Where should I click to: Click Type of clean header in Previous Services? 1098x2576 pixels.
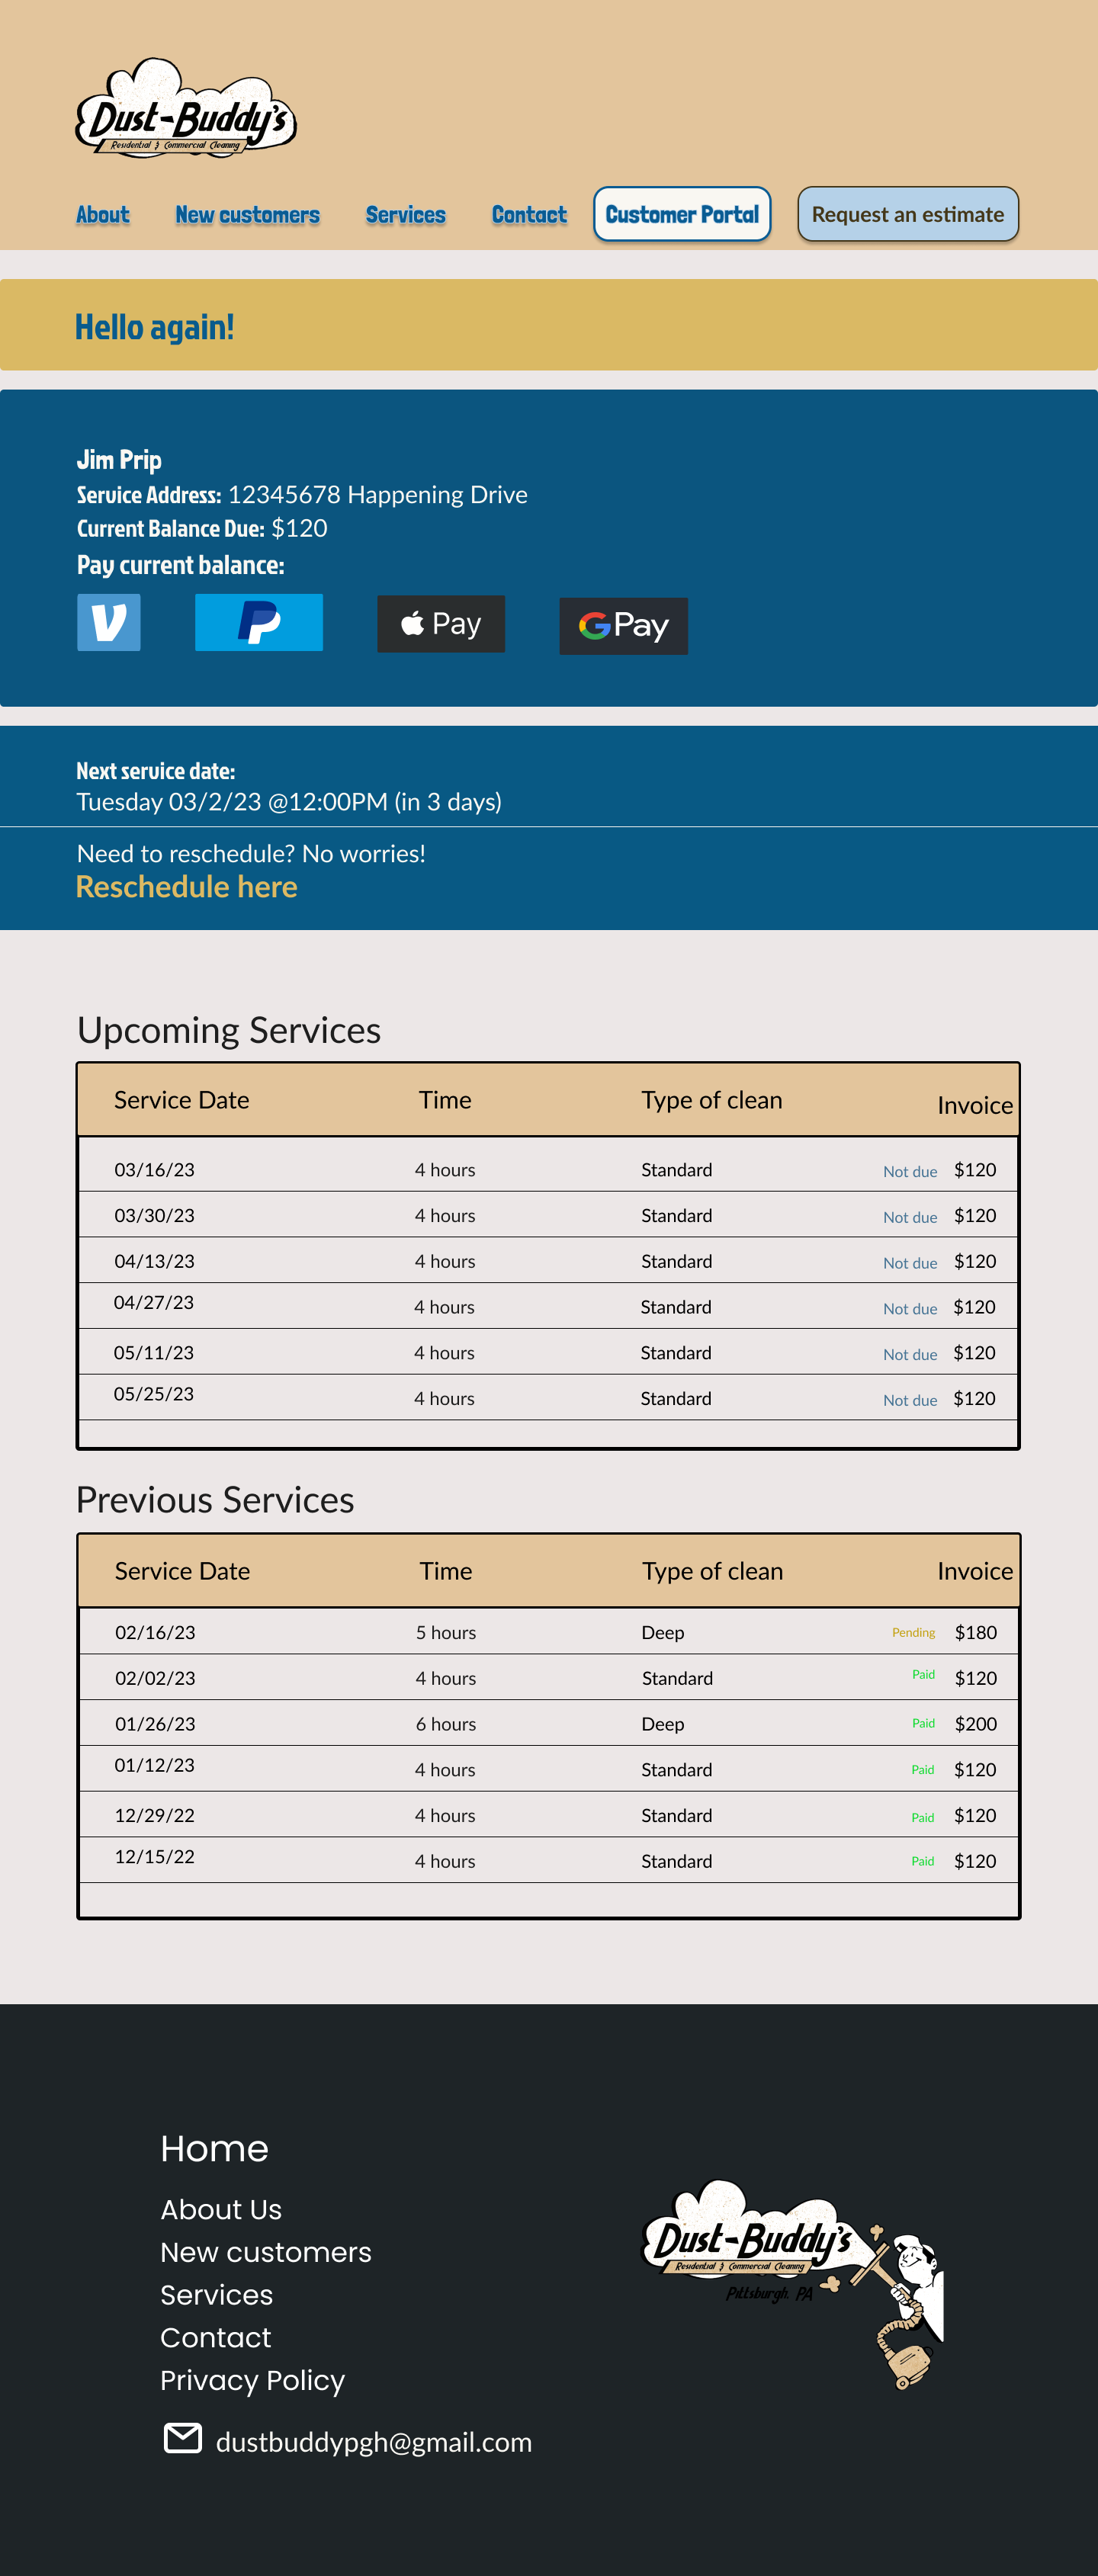[x=713, y=1572]
